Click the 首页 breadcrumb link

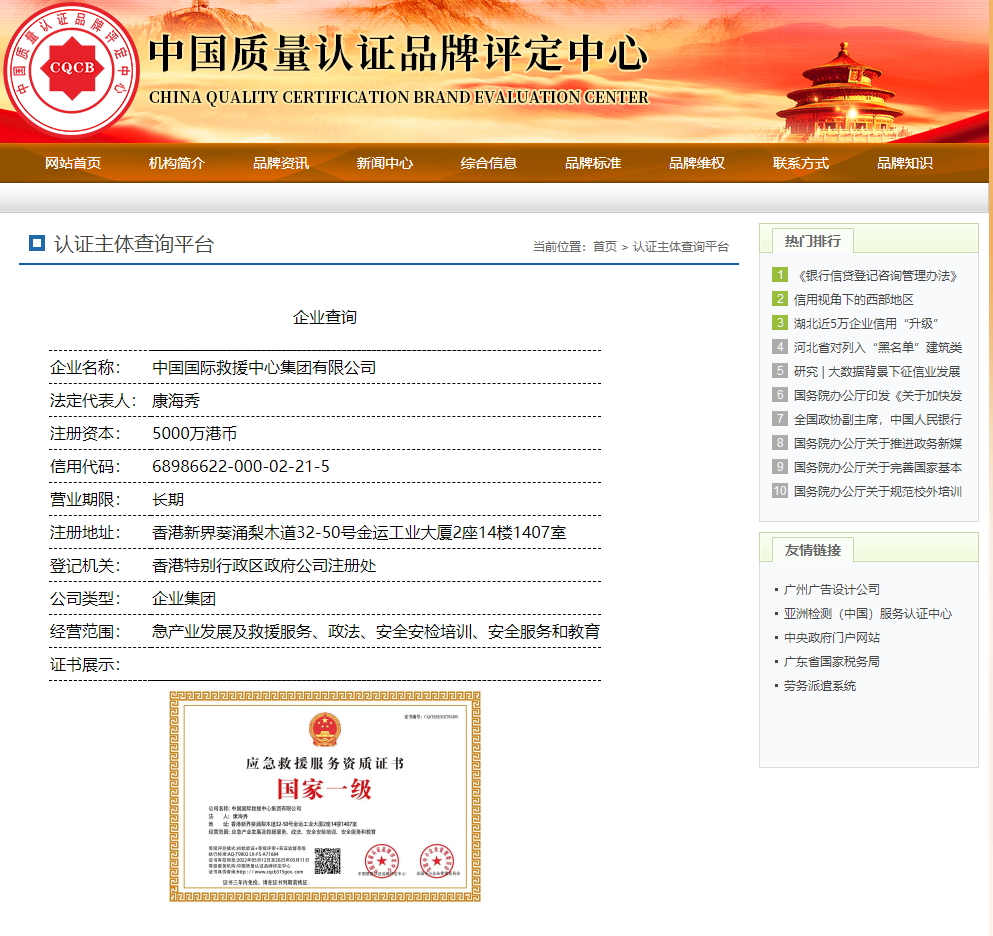click(605, 246)
